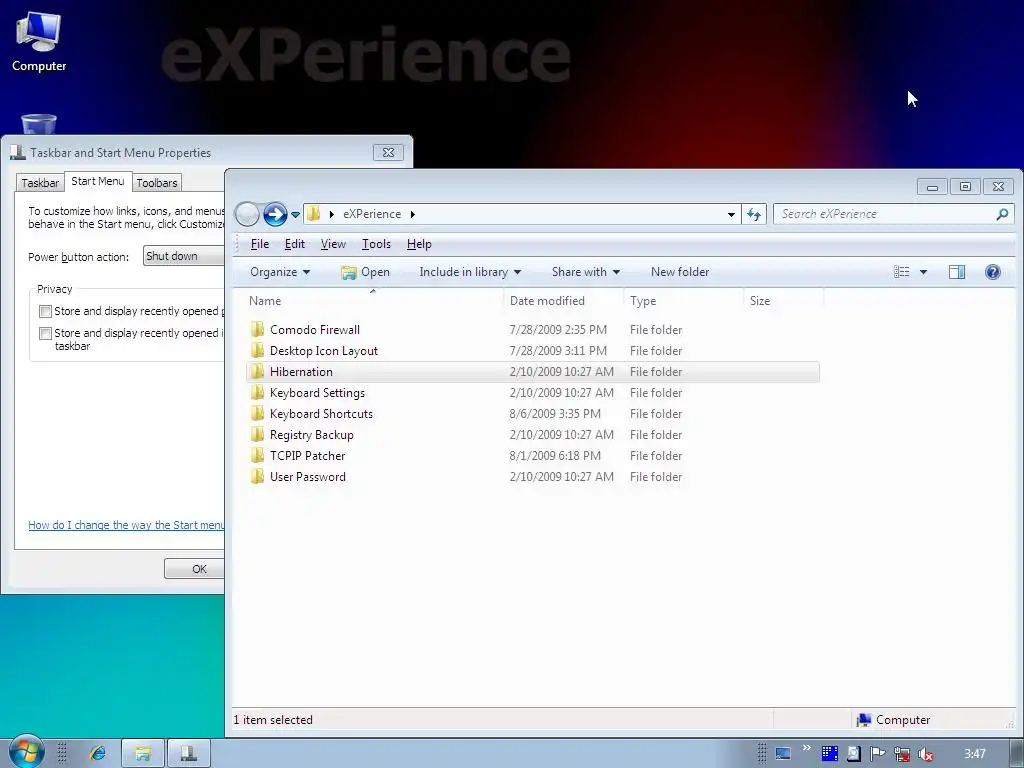Click the Keyboard Shortcuts folder icon

click(x=258, y=413)
